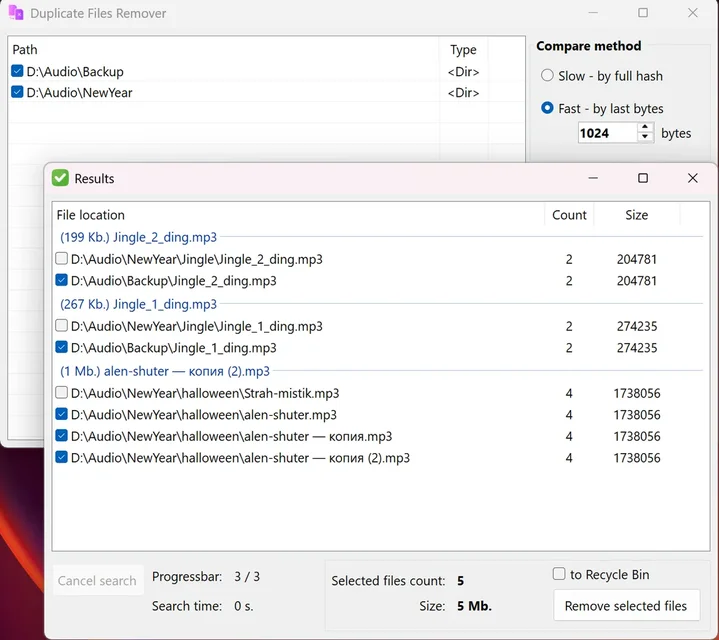Uncheck the D:\Audio\Backup directory checkbox

click(17, 71)
